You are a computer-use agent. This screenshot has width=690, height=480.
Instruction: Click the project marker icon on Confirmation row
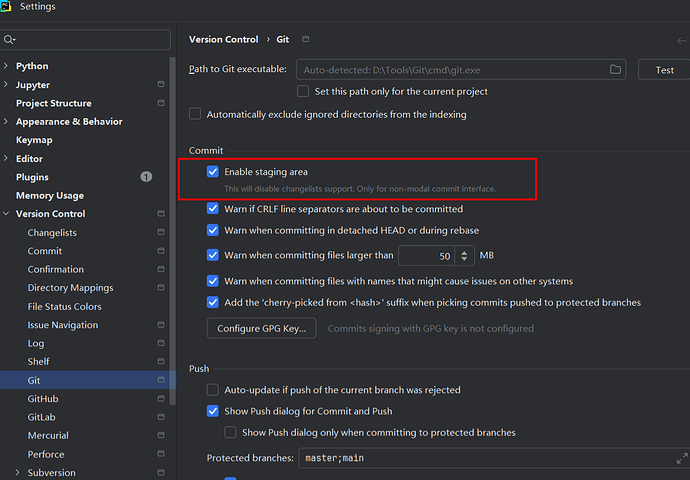(161, 269)
